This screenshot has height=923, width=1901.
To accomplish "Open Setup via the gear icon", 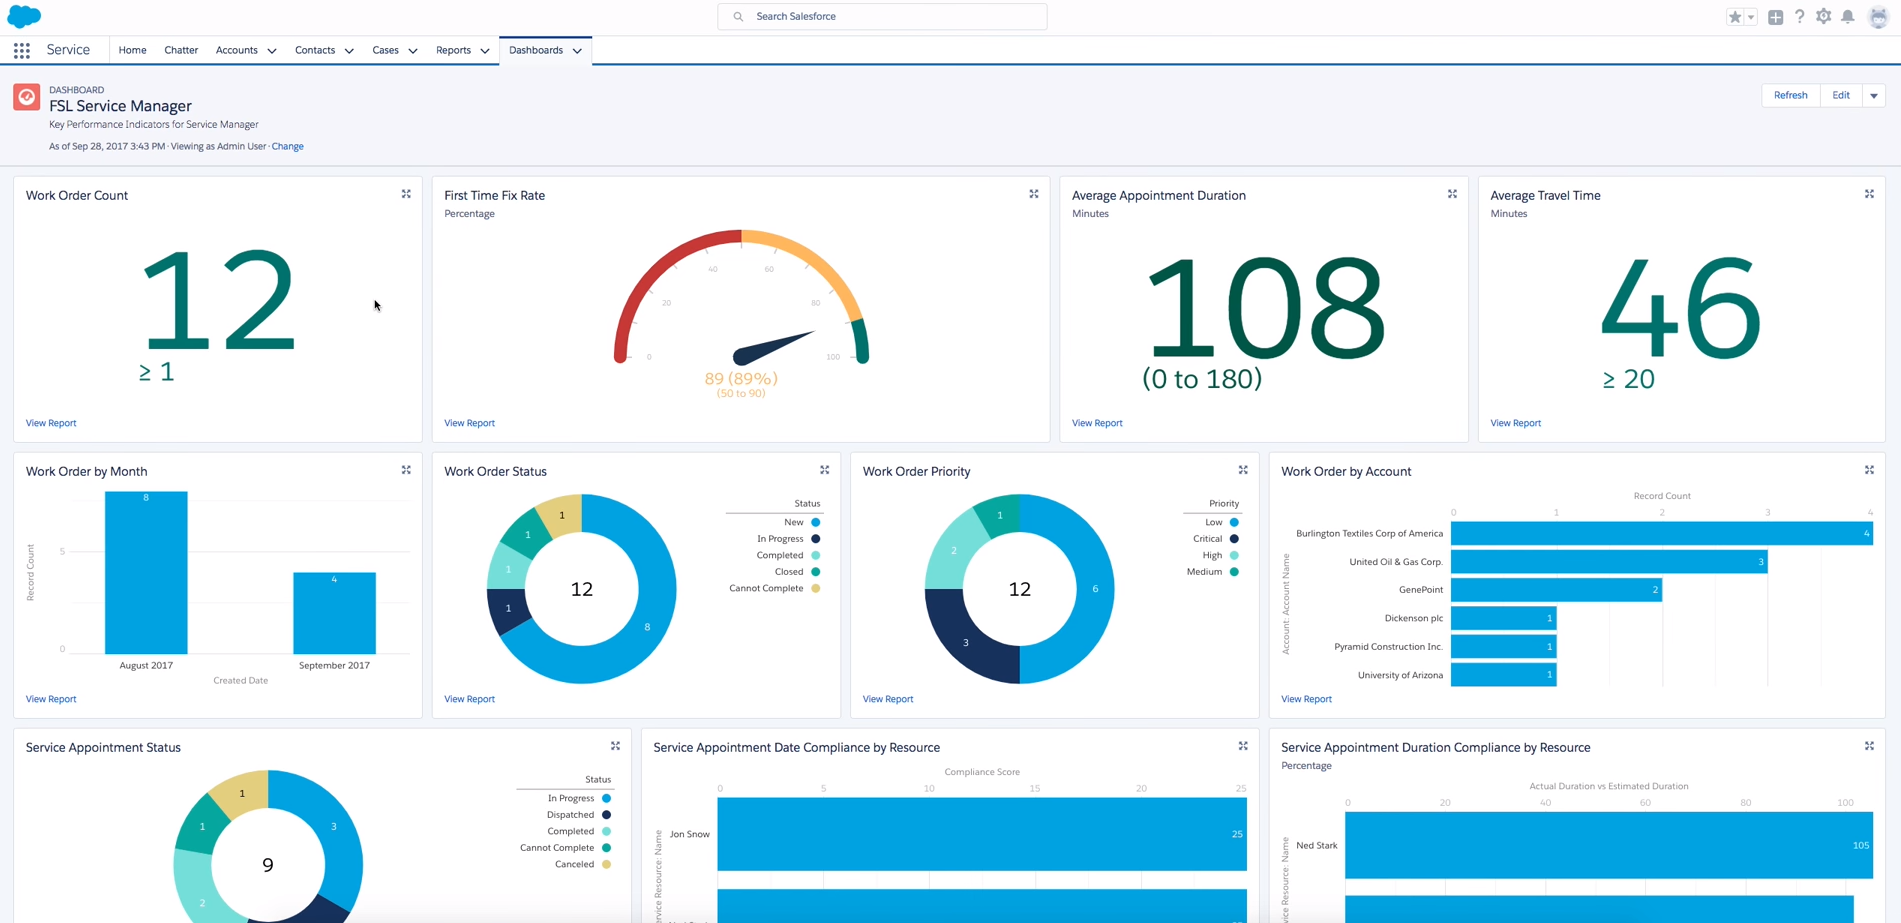I will pos(1823,16).
